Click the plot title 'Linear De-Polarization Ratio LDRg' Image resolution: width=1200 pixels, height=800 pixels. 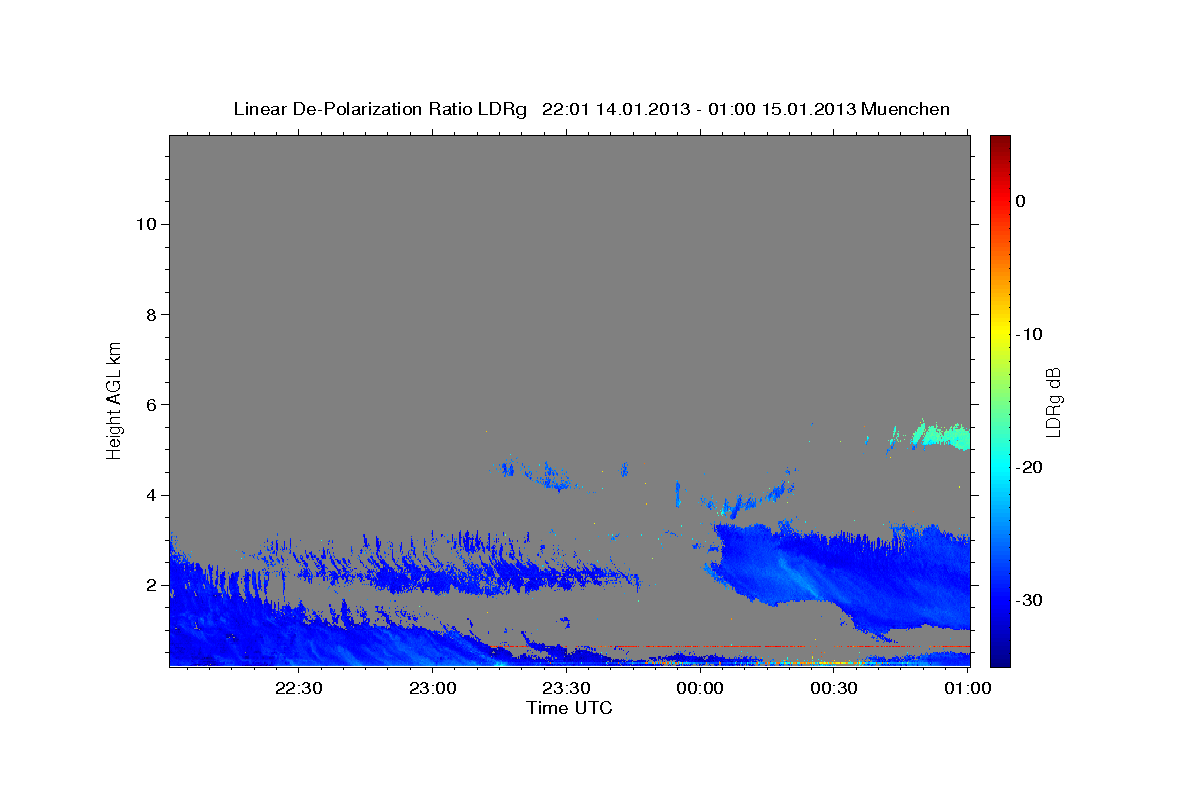379,109
